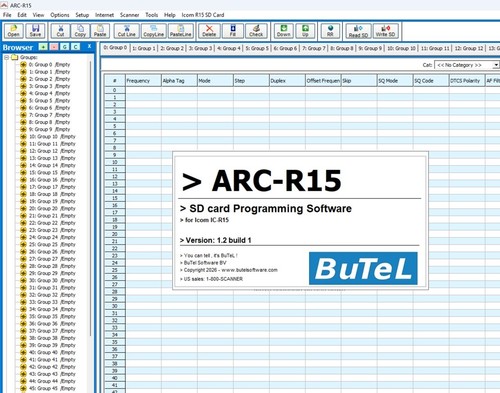Screen dimensions: 500x393
Task: Open the Icom R15 SD Card menu
Action: click(203, 15)
